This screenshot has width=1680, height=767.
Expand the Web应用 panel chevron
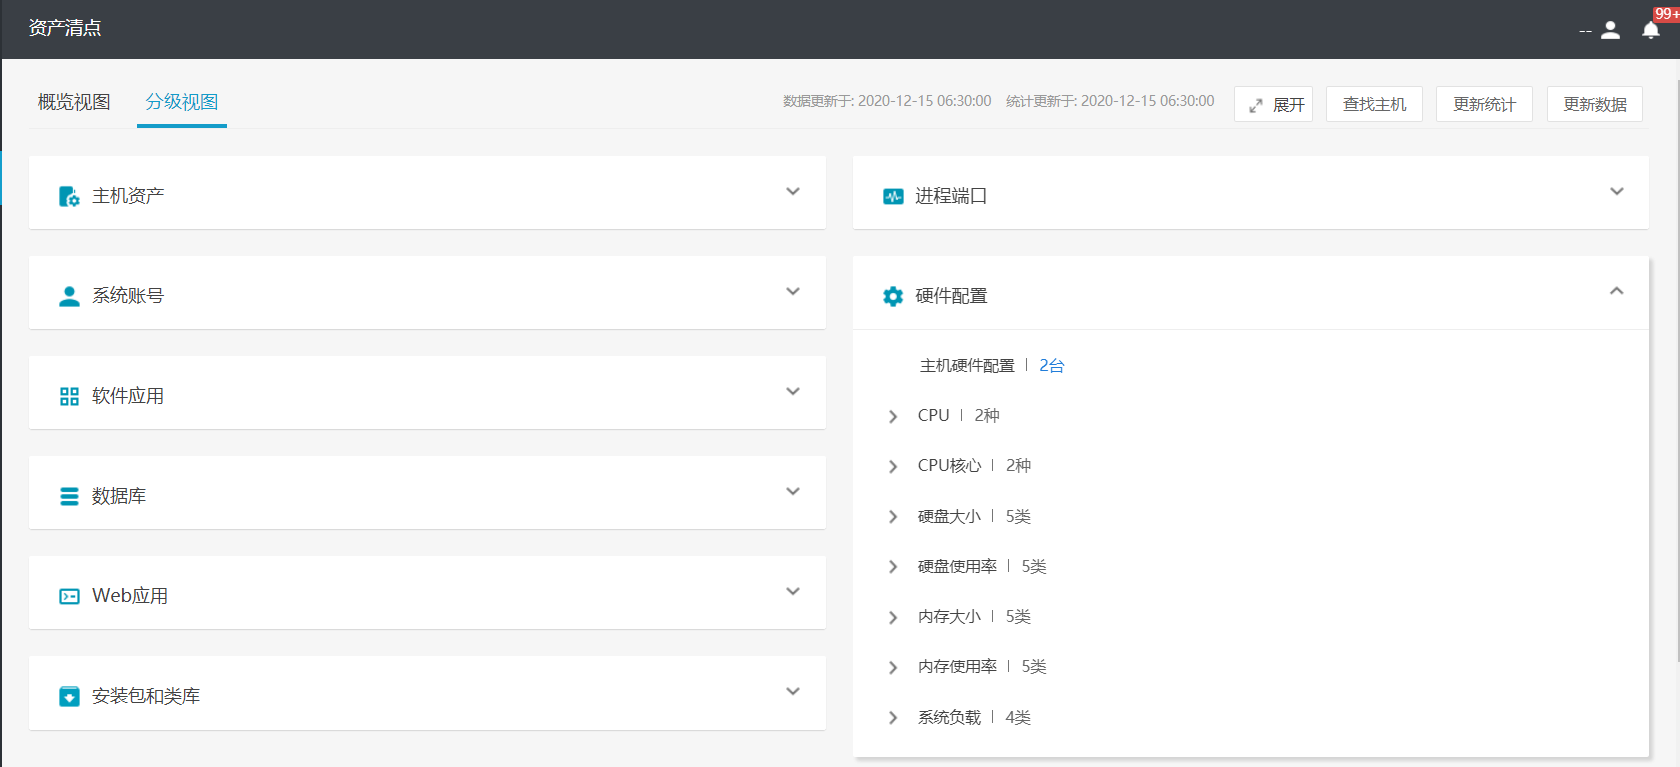click(x=793, y=591)
